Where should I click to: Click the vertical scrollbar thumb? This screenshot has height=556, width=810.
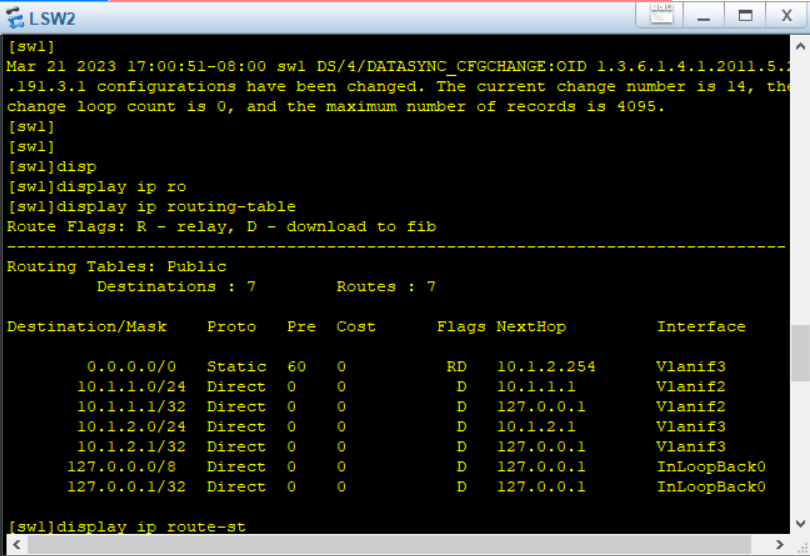(x=800, y=353)
